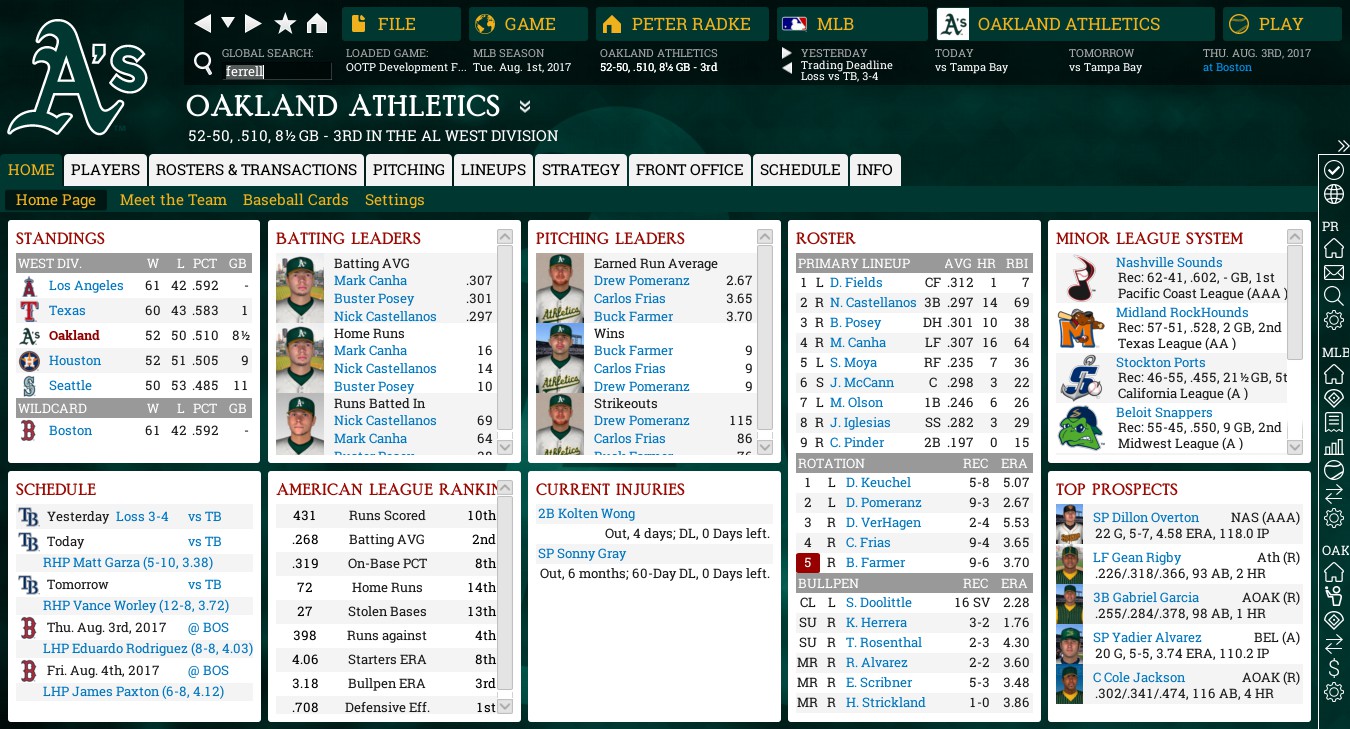Click the Los Angeles Angels logo in standings

29,286
